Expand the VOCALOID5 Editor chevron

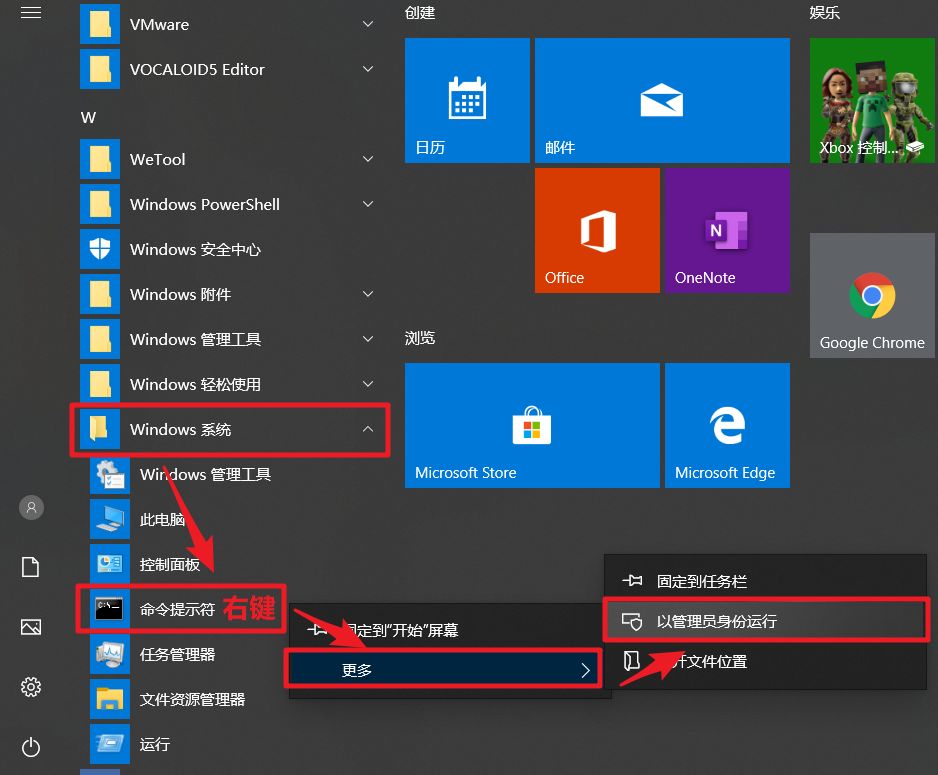(368, 69)
